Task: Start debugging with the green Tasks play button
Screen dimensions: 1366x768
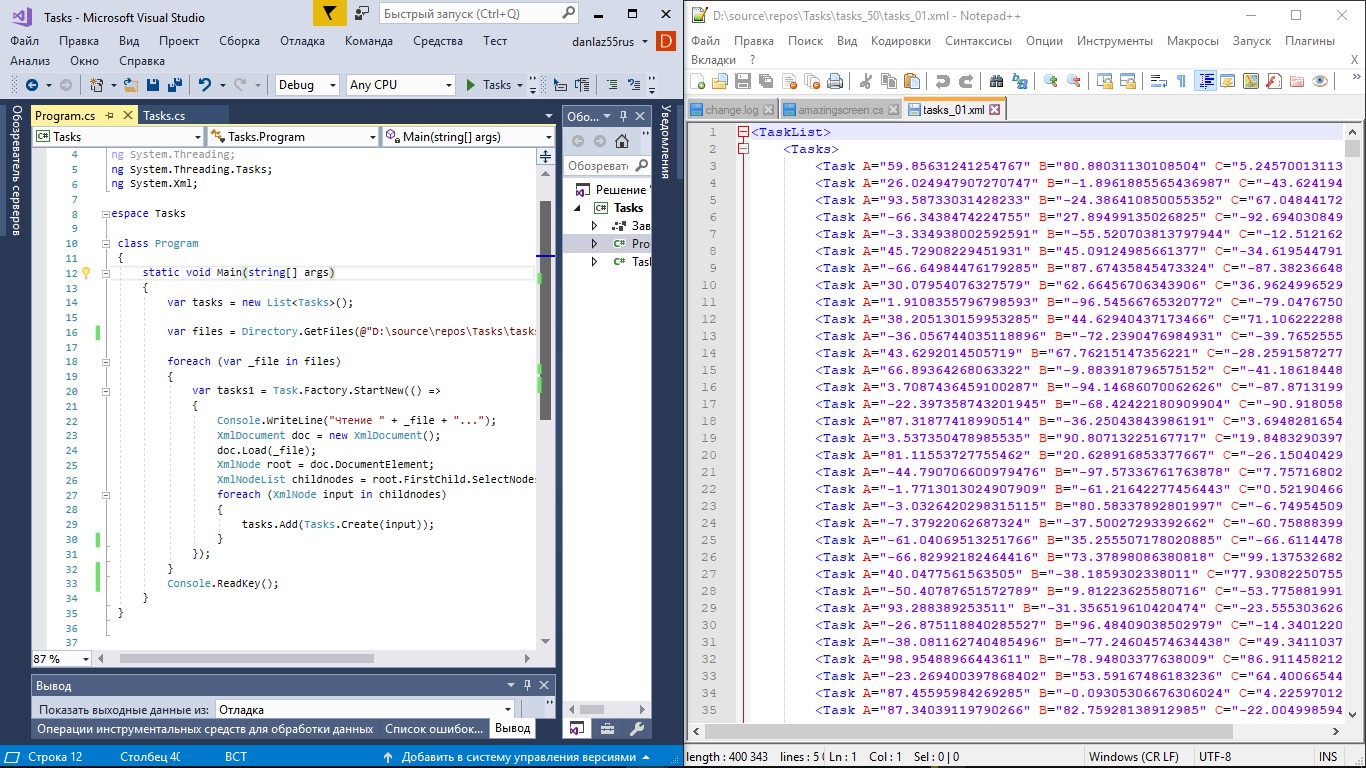Action: (490, 85)
